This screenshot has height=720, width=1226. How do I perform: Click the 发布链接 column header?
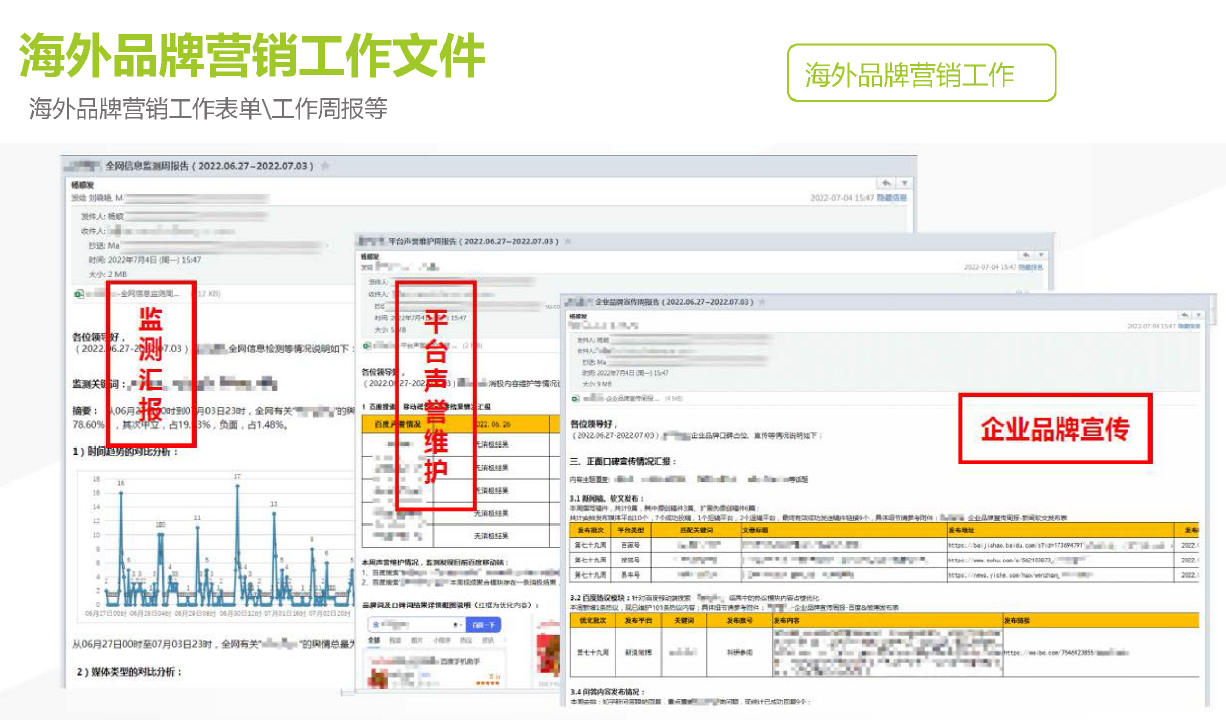point(1099,620)
